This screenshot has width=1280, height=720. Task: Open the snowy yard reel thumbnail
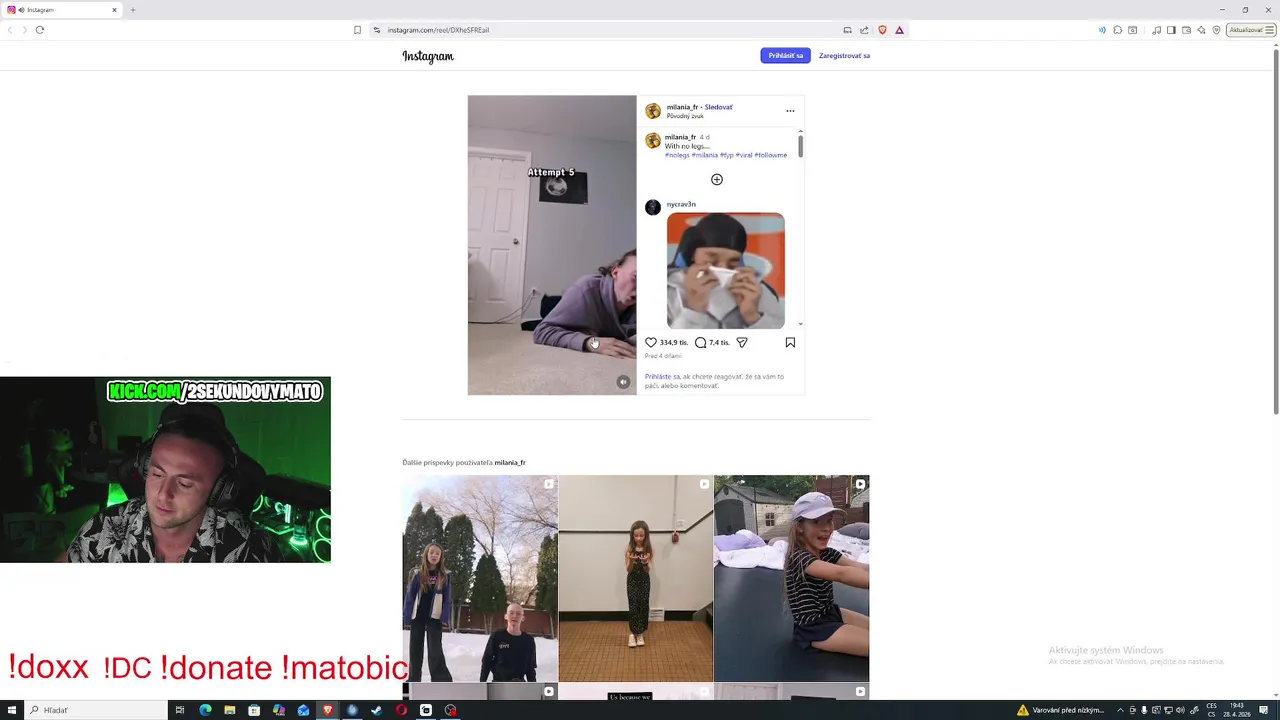480,578
